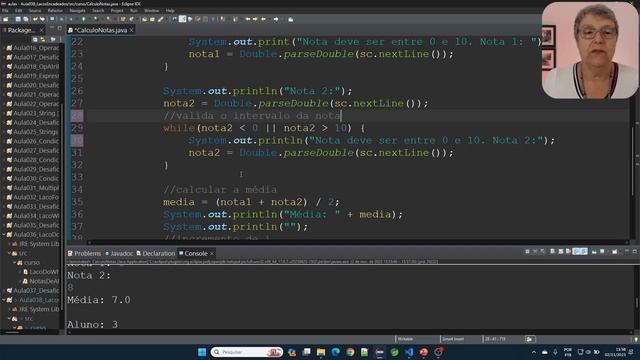Click the Windows Start button
Image resolution: width=640 pixels, height=360 pixels.
(x=202, y=352)
